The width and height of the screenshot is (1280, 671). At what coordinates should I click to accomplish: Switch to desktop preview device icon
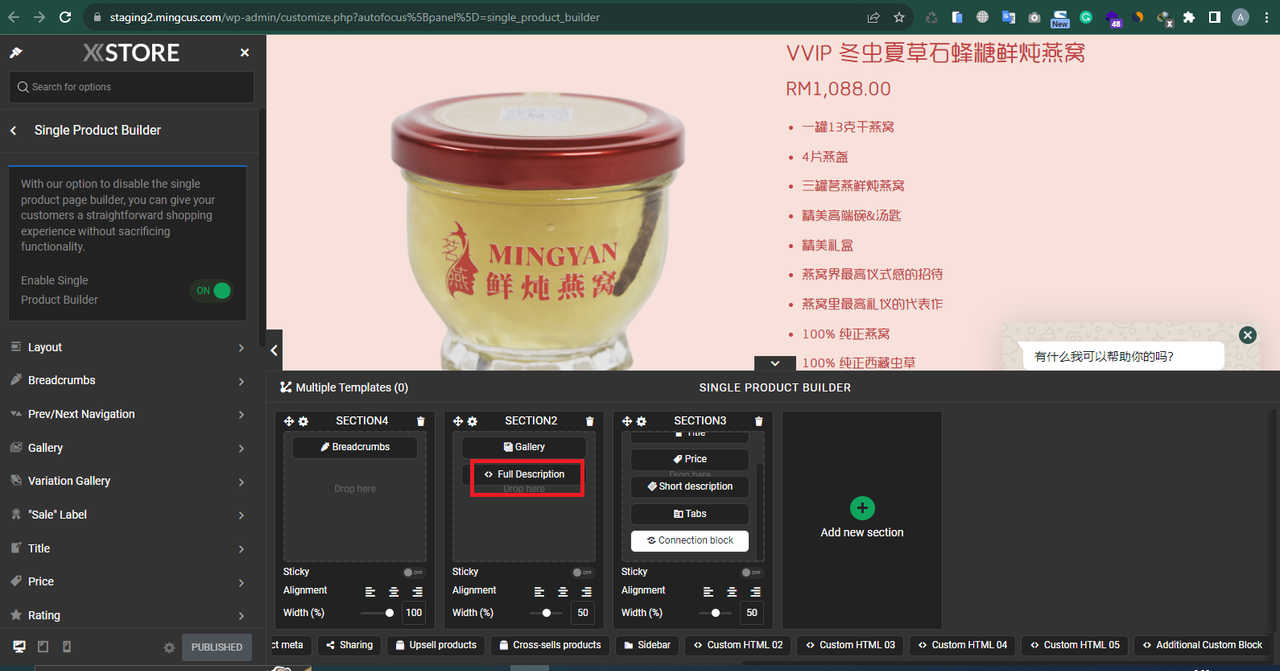19,647
